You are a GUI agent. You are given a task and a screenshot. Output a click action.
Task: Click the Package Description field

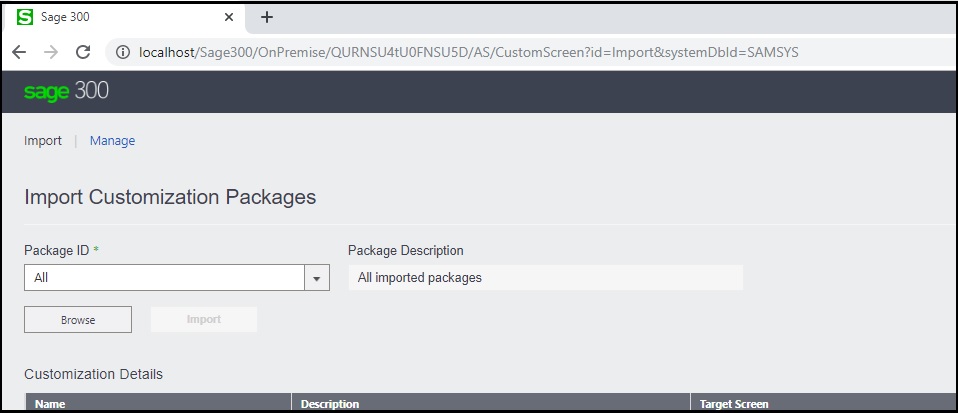tap(546, 278)
